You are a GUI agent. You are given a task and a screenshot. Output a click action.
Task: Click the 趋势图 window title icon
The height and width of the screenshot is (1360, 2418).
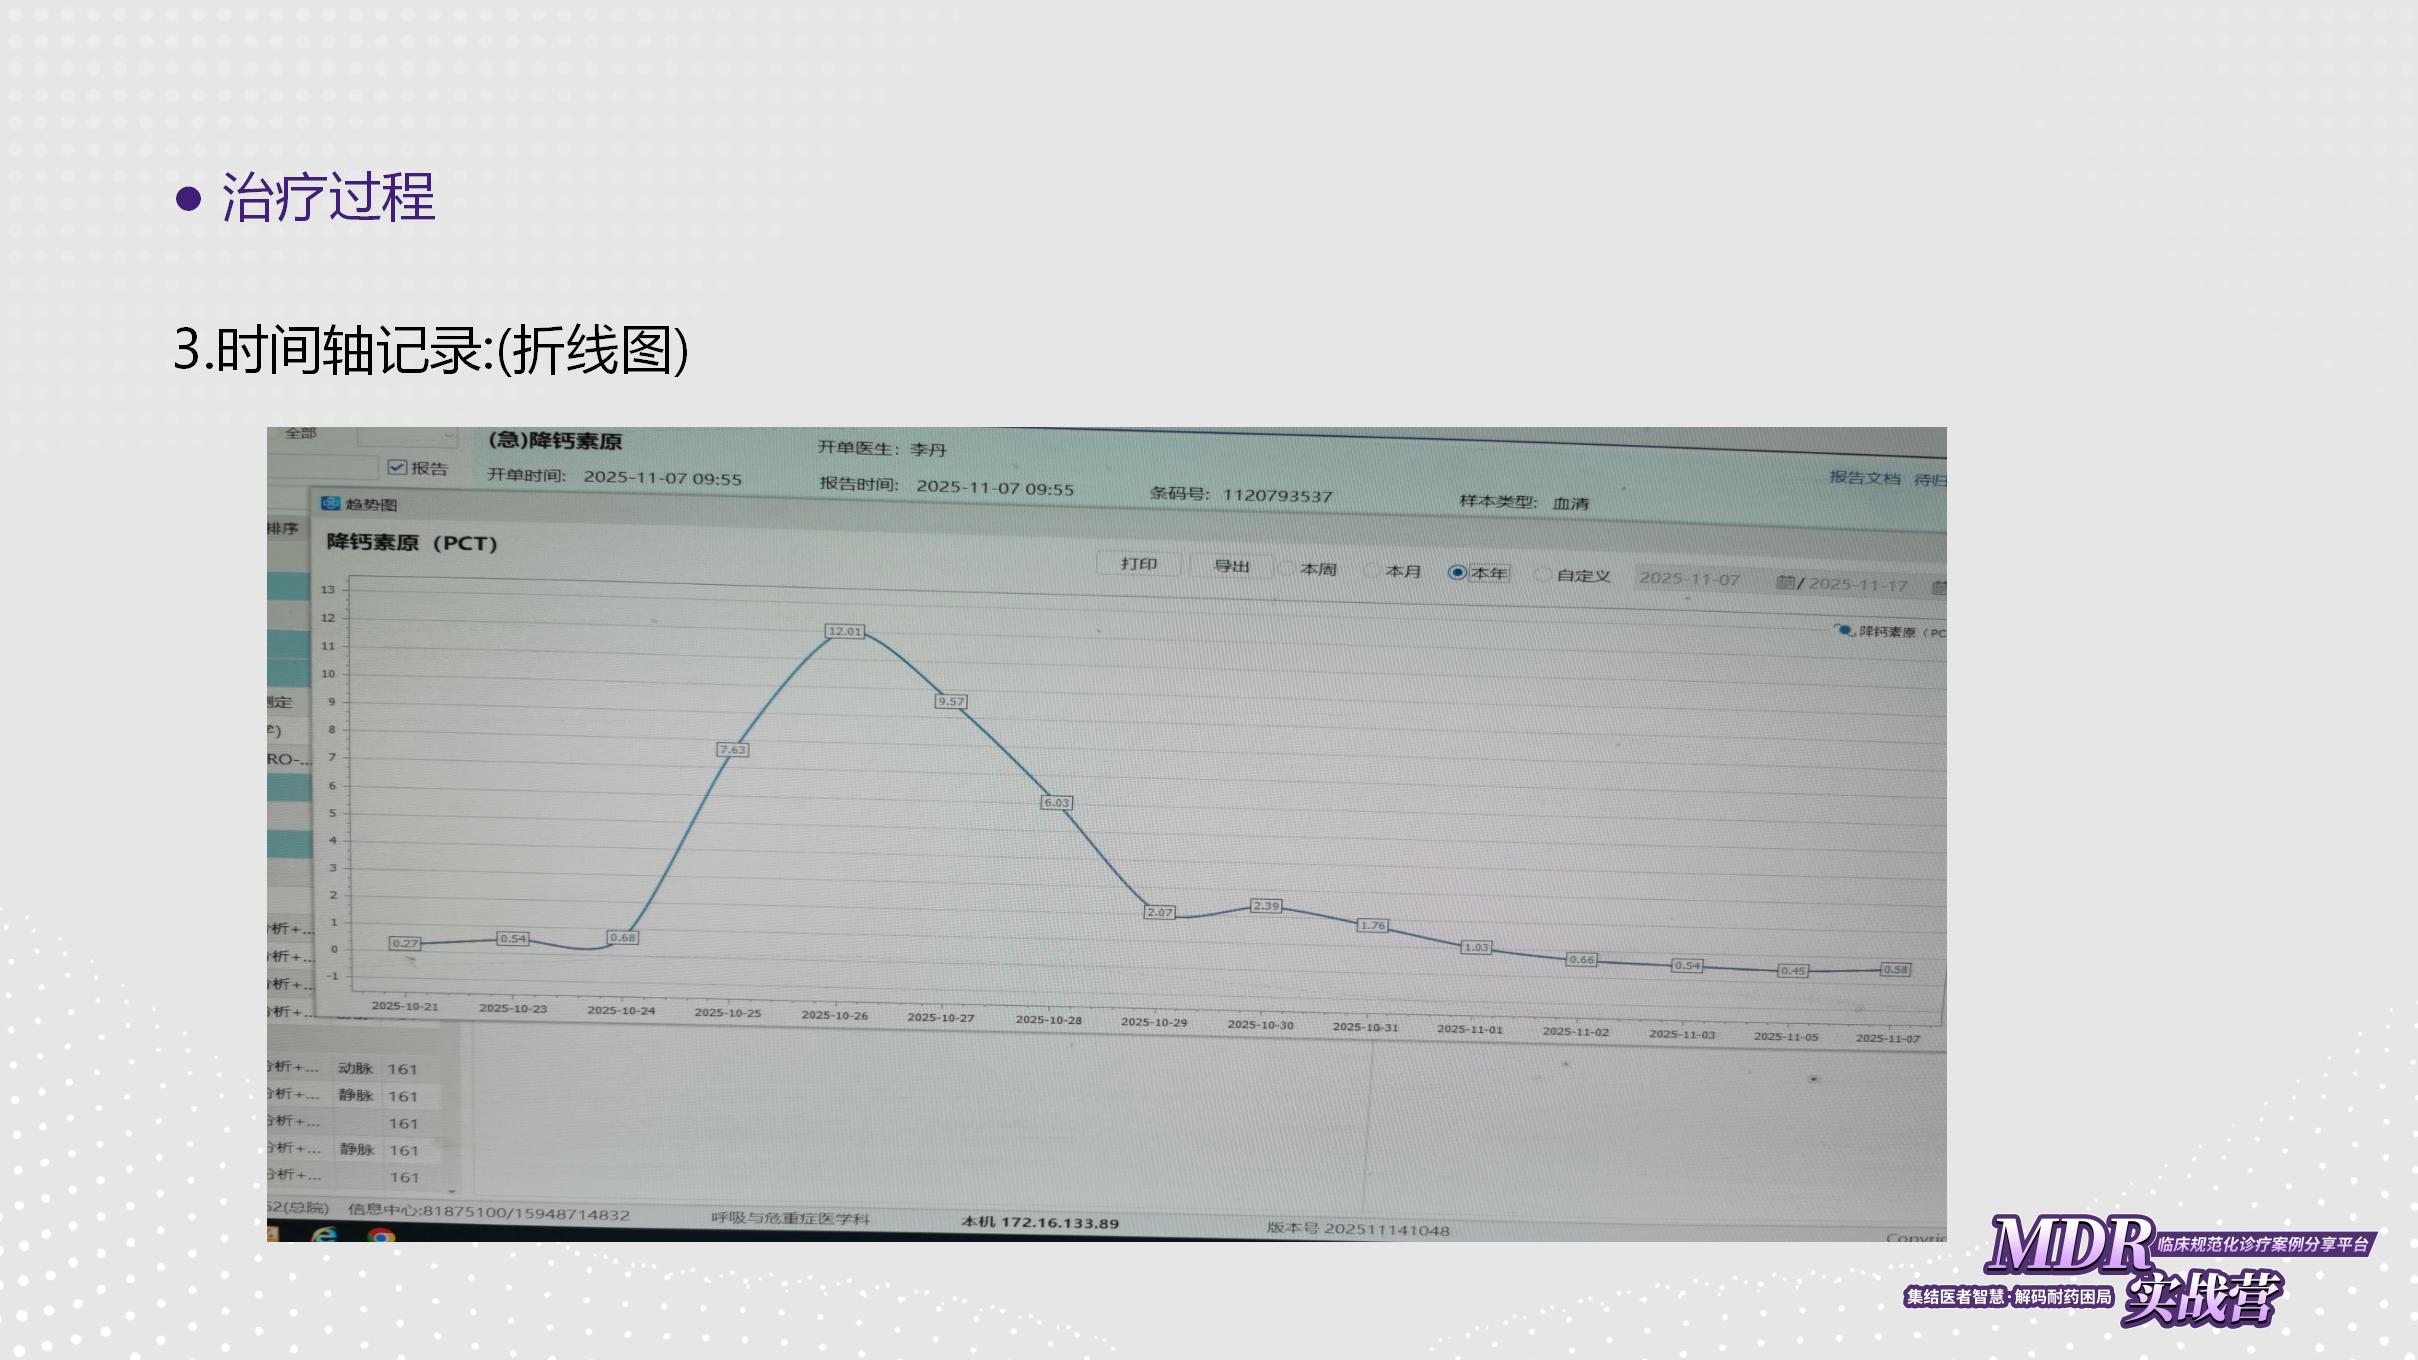coord(330,503)
